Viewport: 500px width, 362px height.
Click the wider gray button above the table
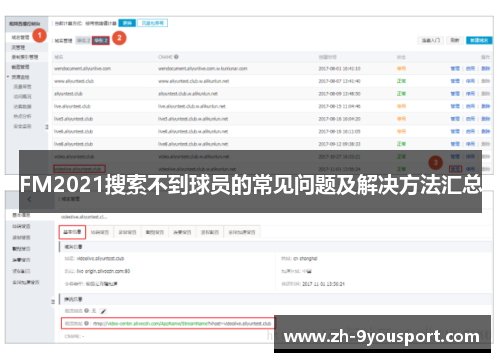click(431, 40)
